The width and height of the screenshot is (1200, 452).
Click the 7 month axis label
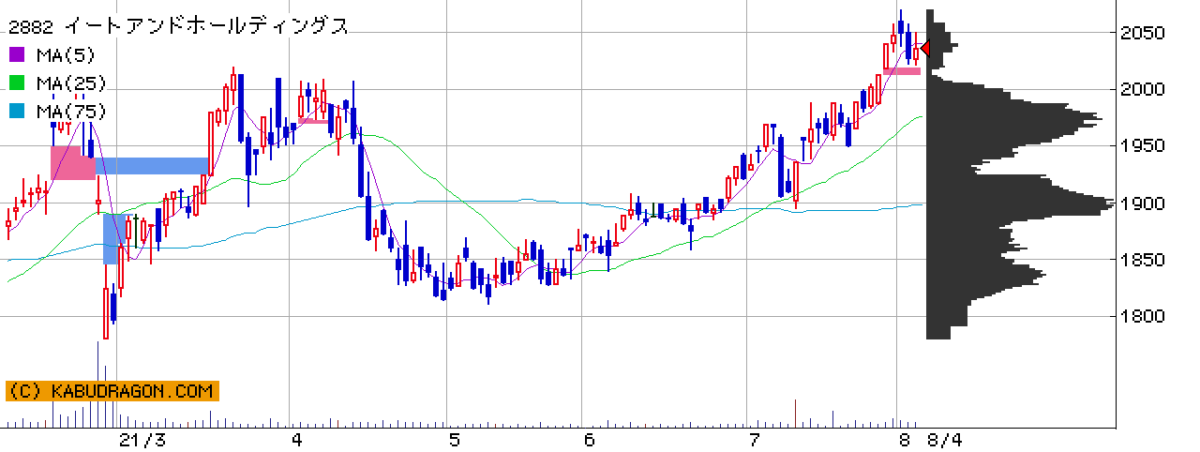click(x=753, y=440)
